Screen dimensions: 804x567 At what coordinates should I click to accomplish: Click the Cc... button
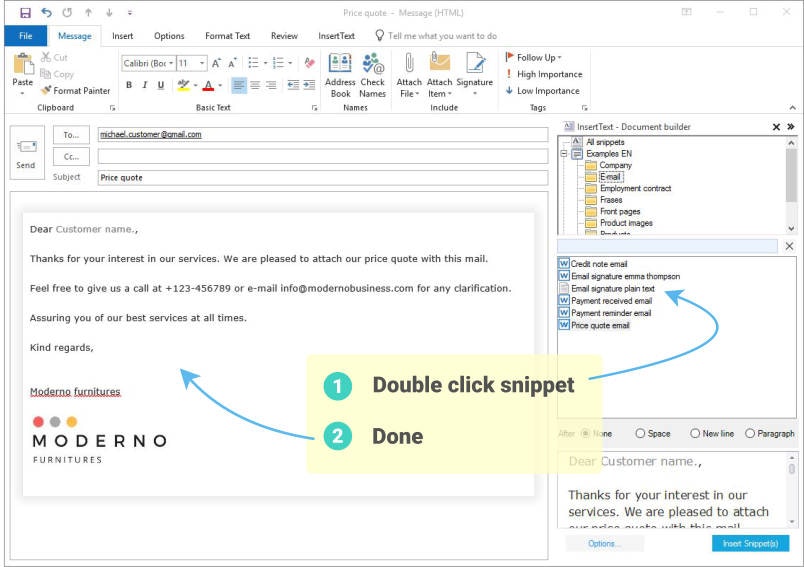71,156
